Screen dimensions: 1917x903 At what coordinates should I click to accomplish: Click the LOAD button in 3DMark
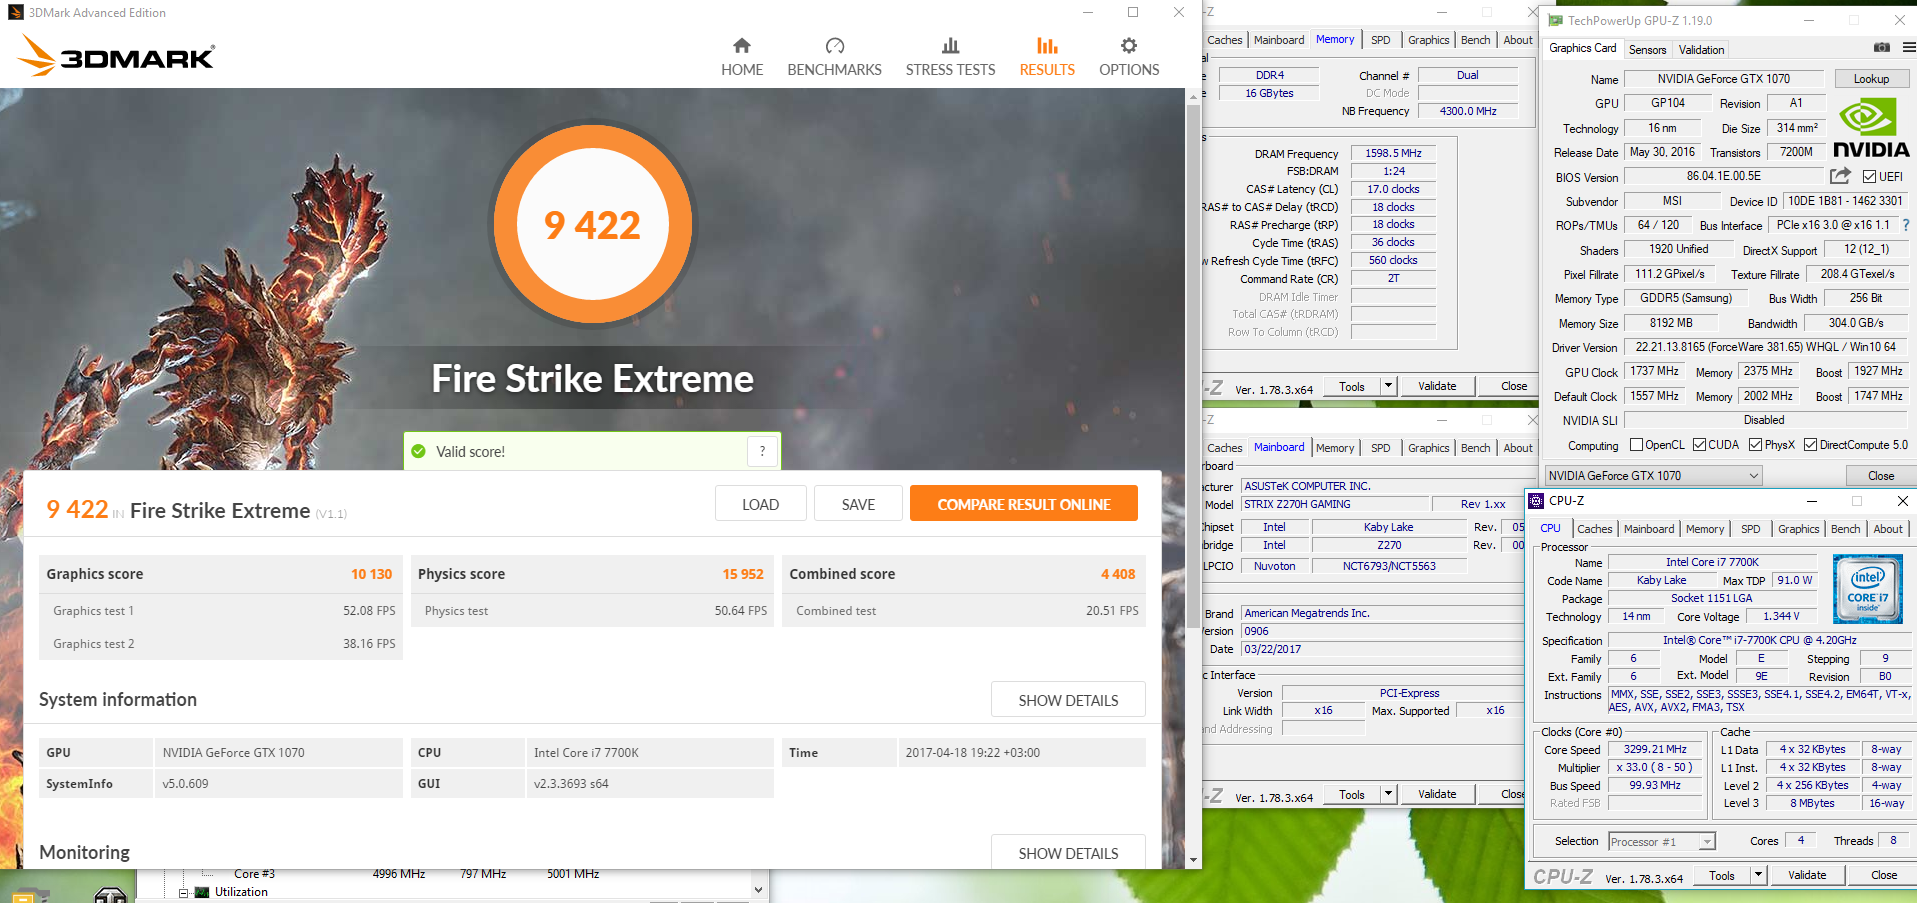pyautogui.click(x=760, y=504)
